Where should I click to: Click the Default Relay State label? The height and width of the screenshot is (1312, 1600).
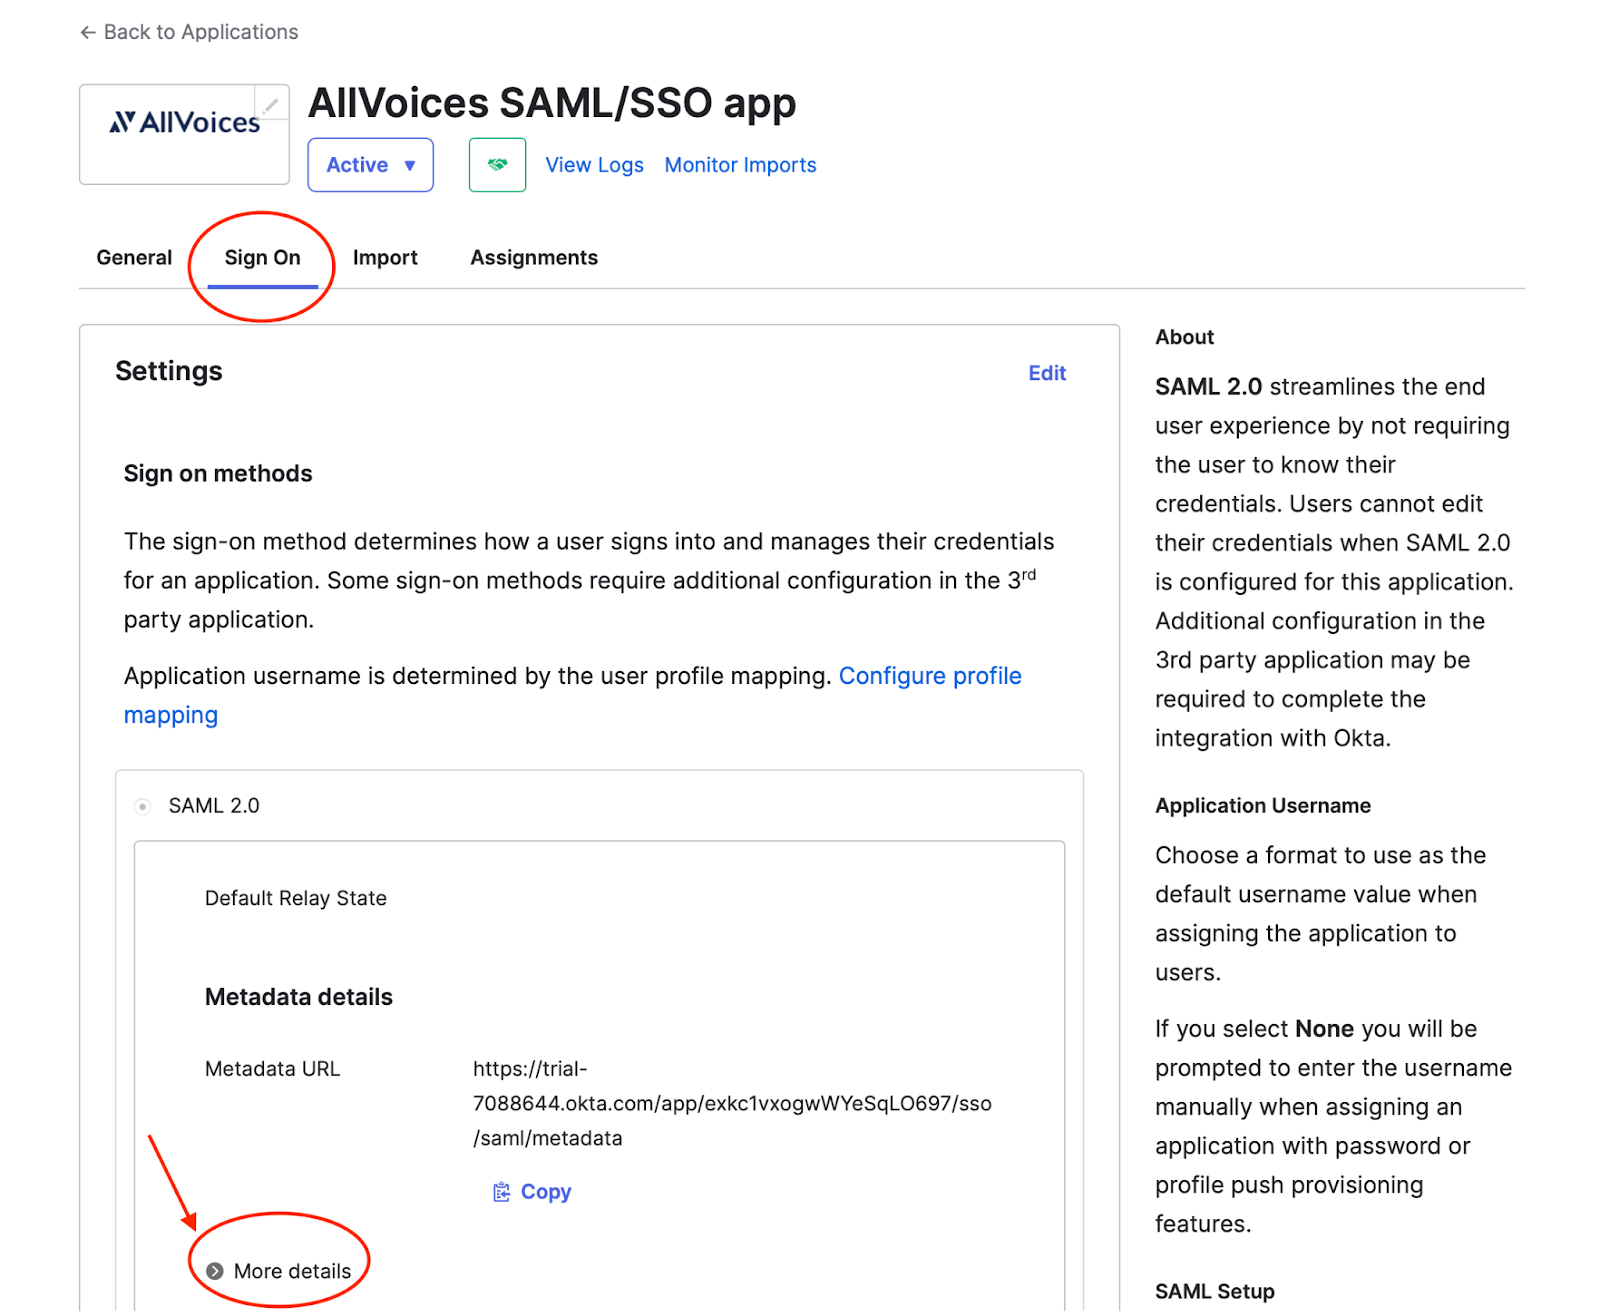tap(296, 898)
